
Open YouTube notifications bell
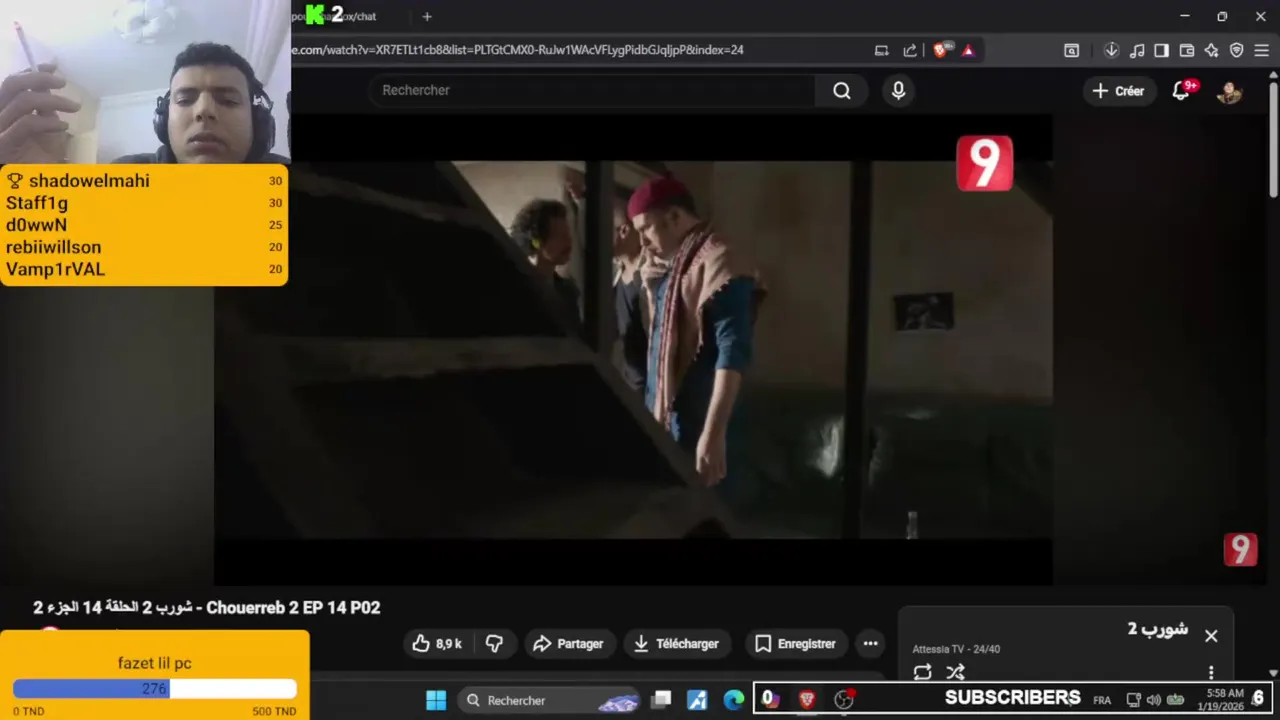click(x=1181, y=91)
